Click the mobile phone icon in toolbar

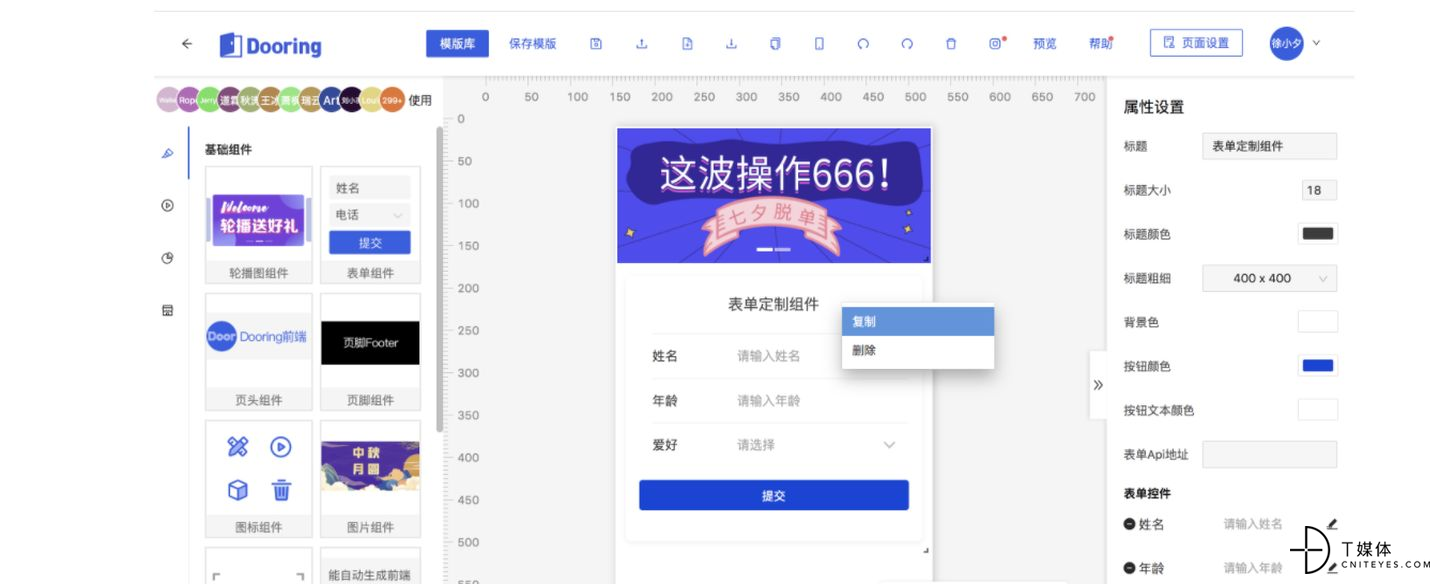[819, 44]
